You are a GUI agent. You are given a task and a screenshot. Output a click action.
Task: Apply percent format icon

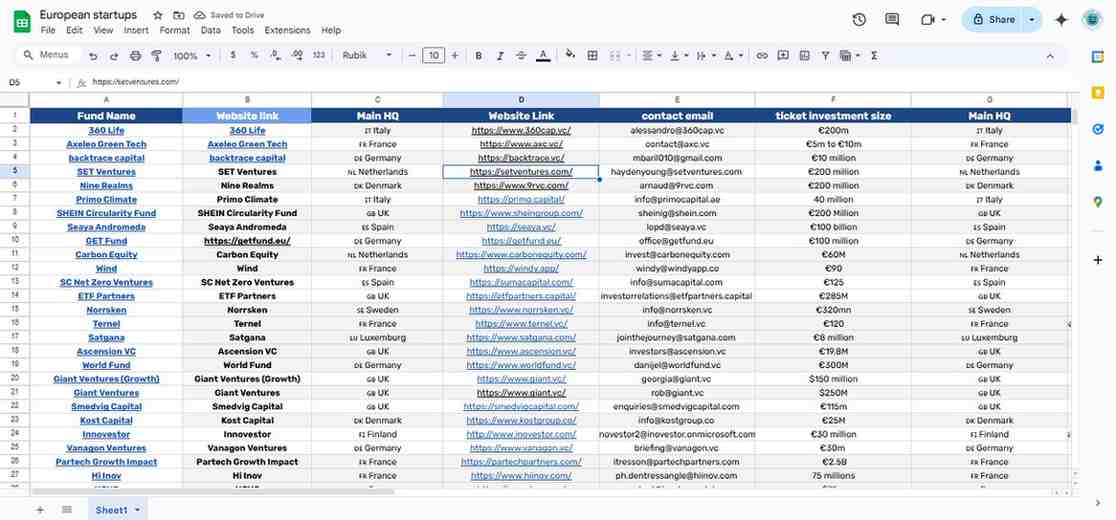(x=254, y=55)
